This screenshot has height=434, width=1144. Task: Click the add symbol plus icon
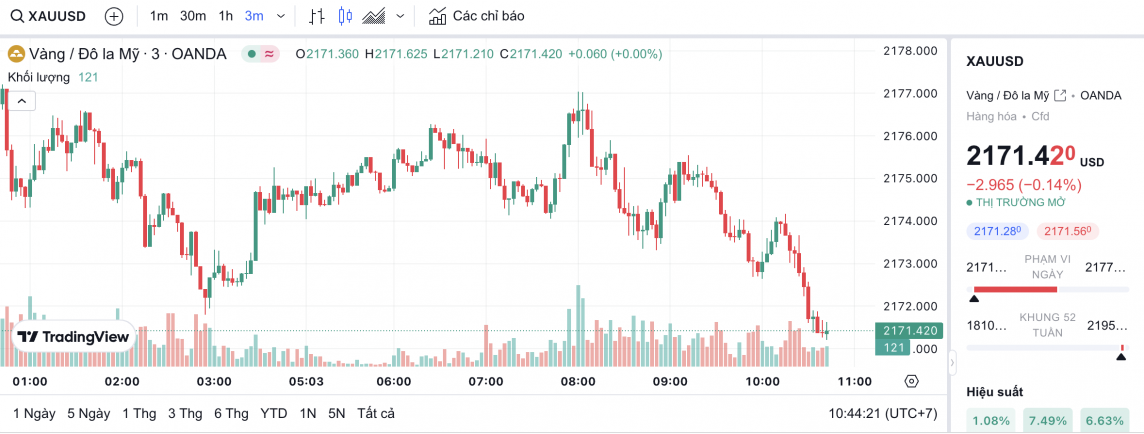[x=114, y=16]
